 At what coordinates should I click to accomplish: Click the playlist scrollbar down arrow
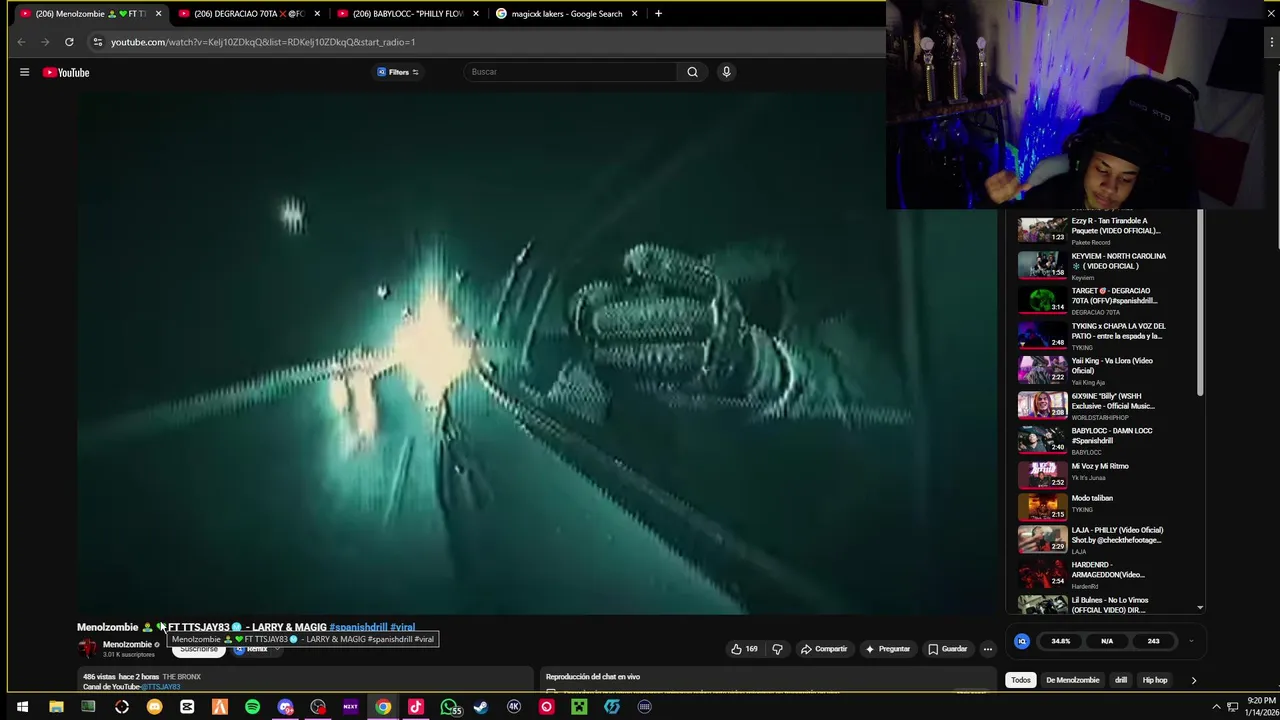(1200, 607)
